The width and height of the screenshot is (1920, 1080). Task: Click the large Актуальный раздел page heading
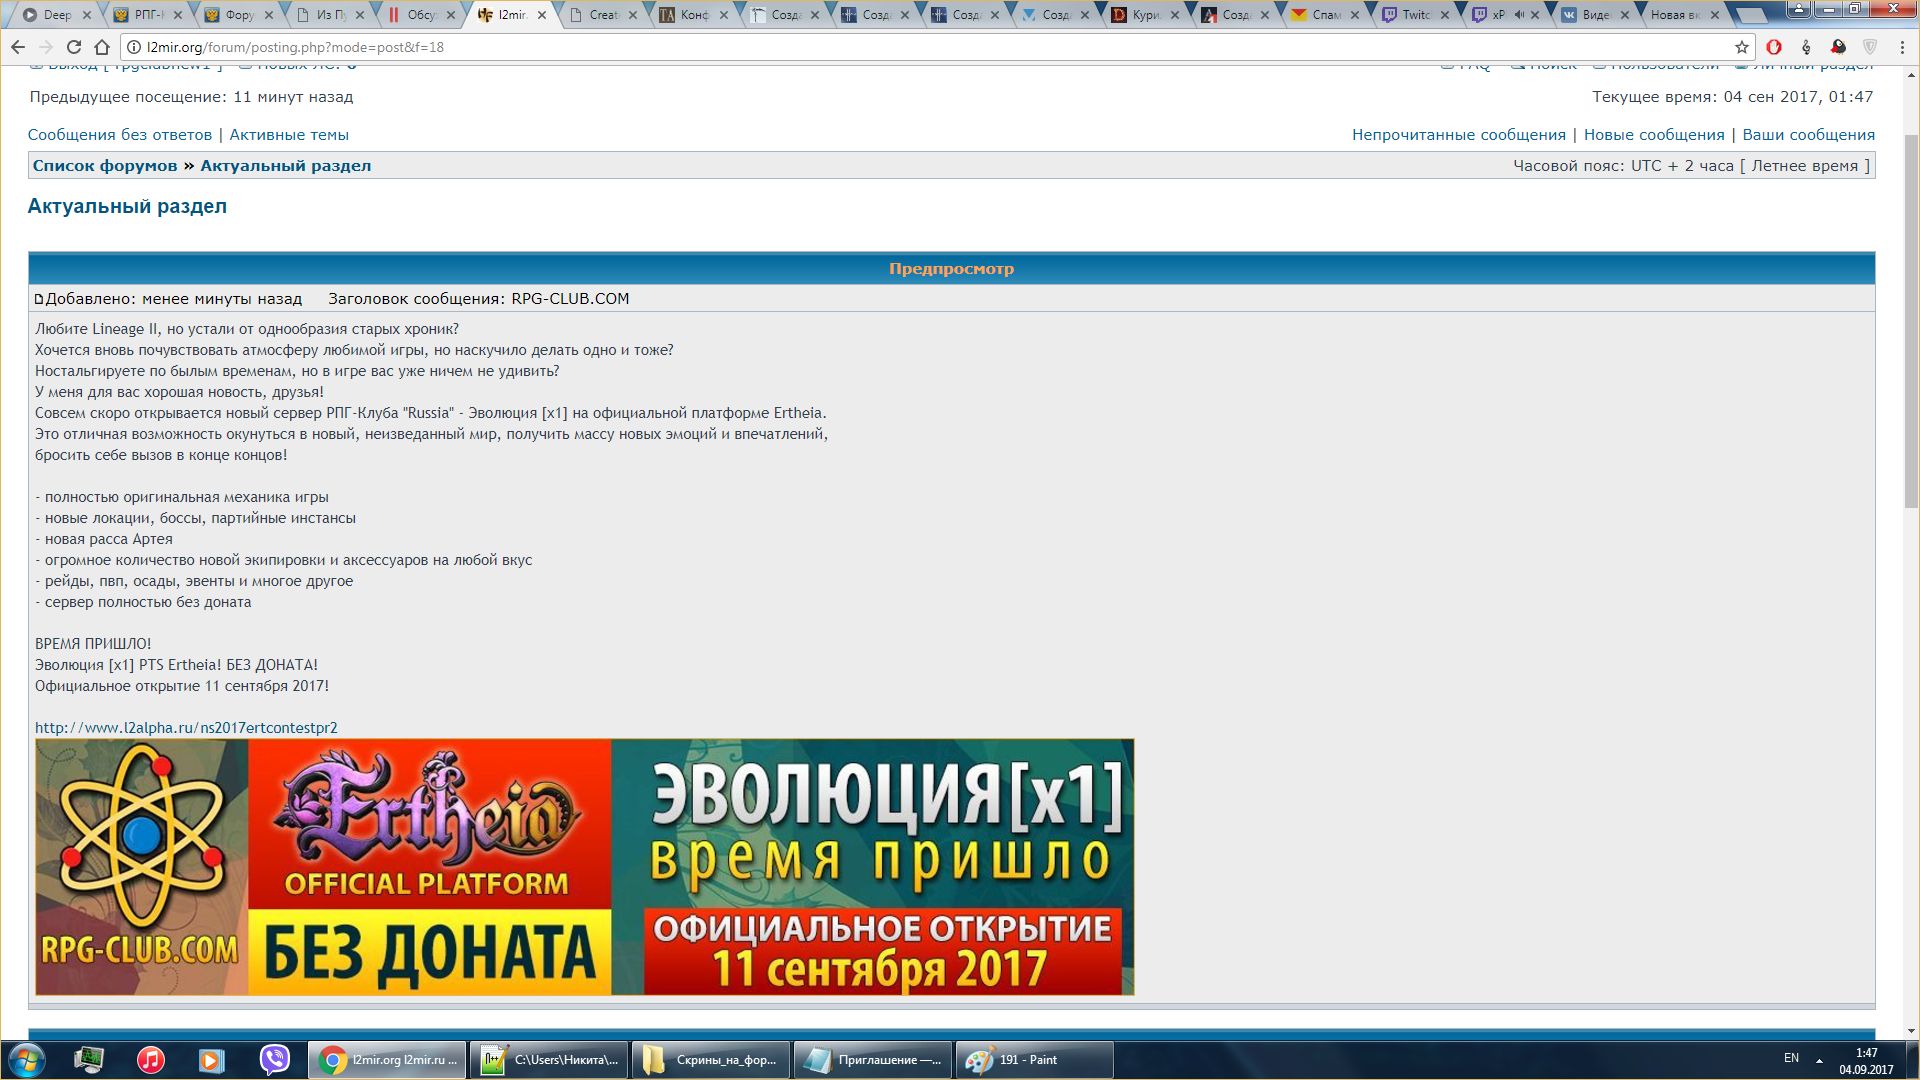tap(127, 206)
